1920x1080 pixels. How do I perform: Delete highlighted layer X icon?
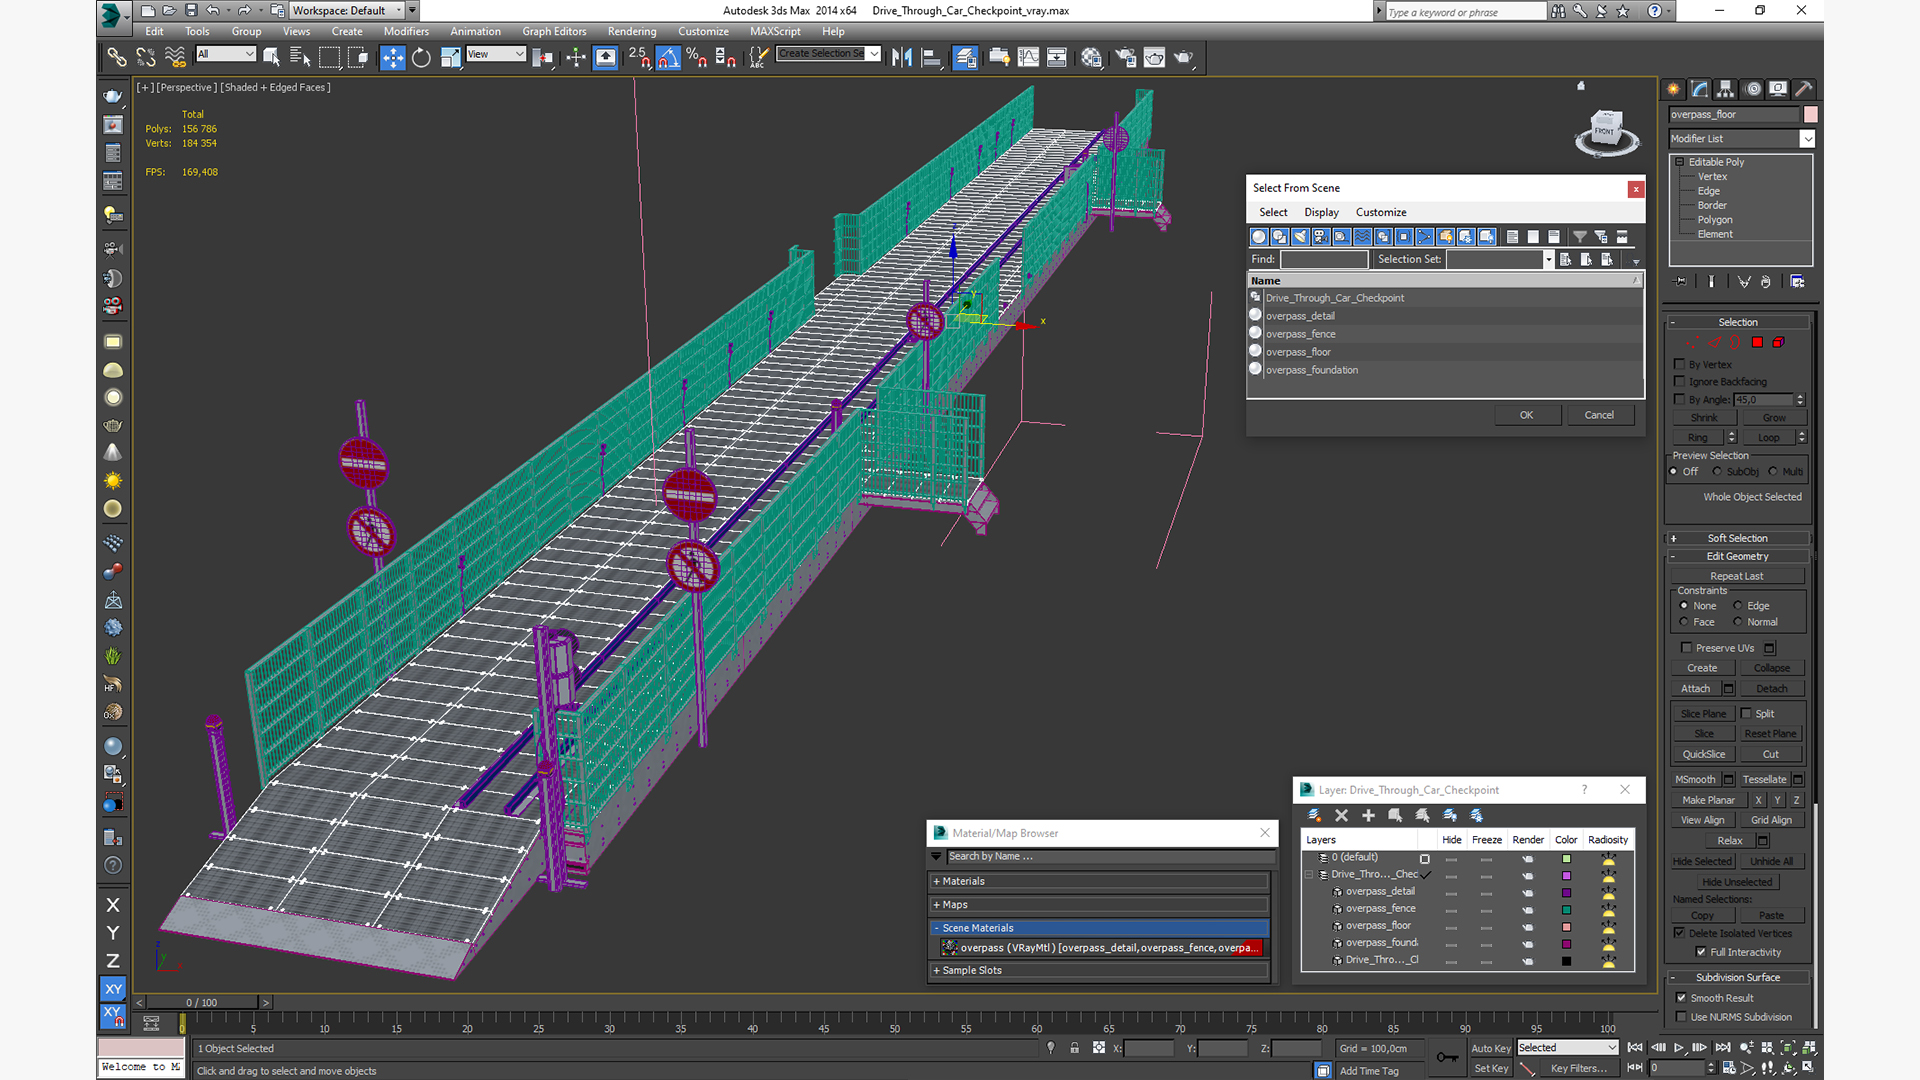coord(1341,816)
